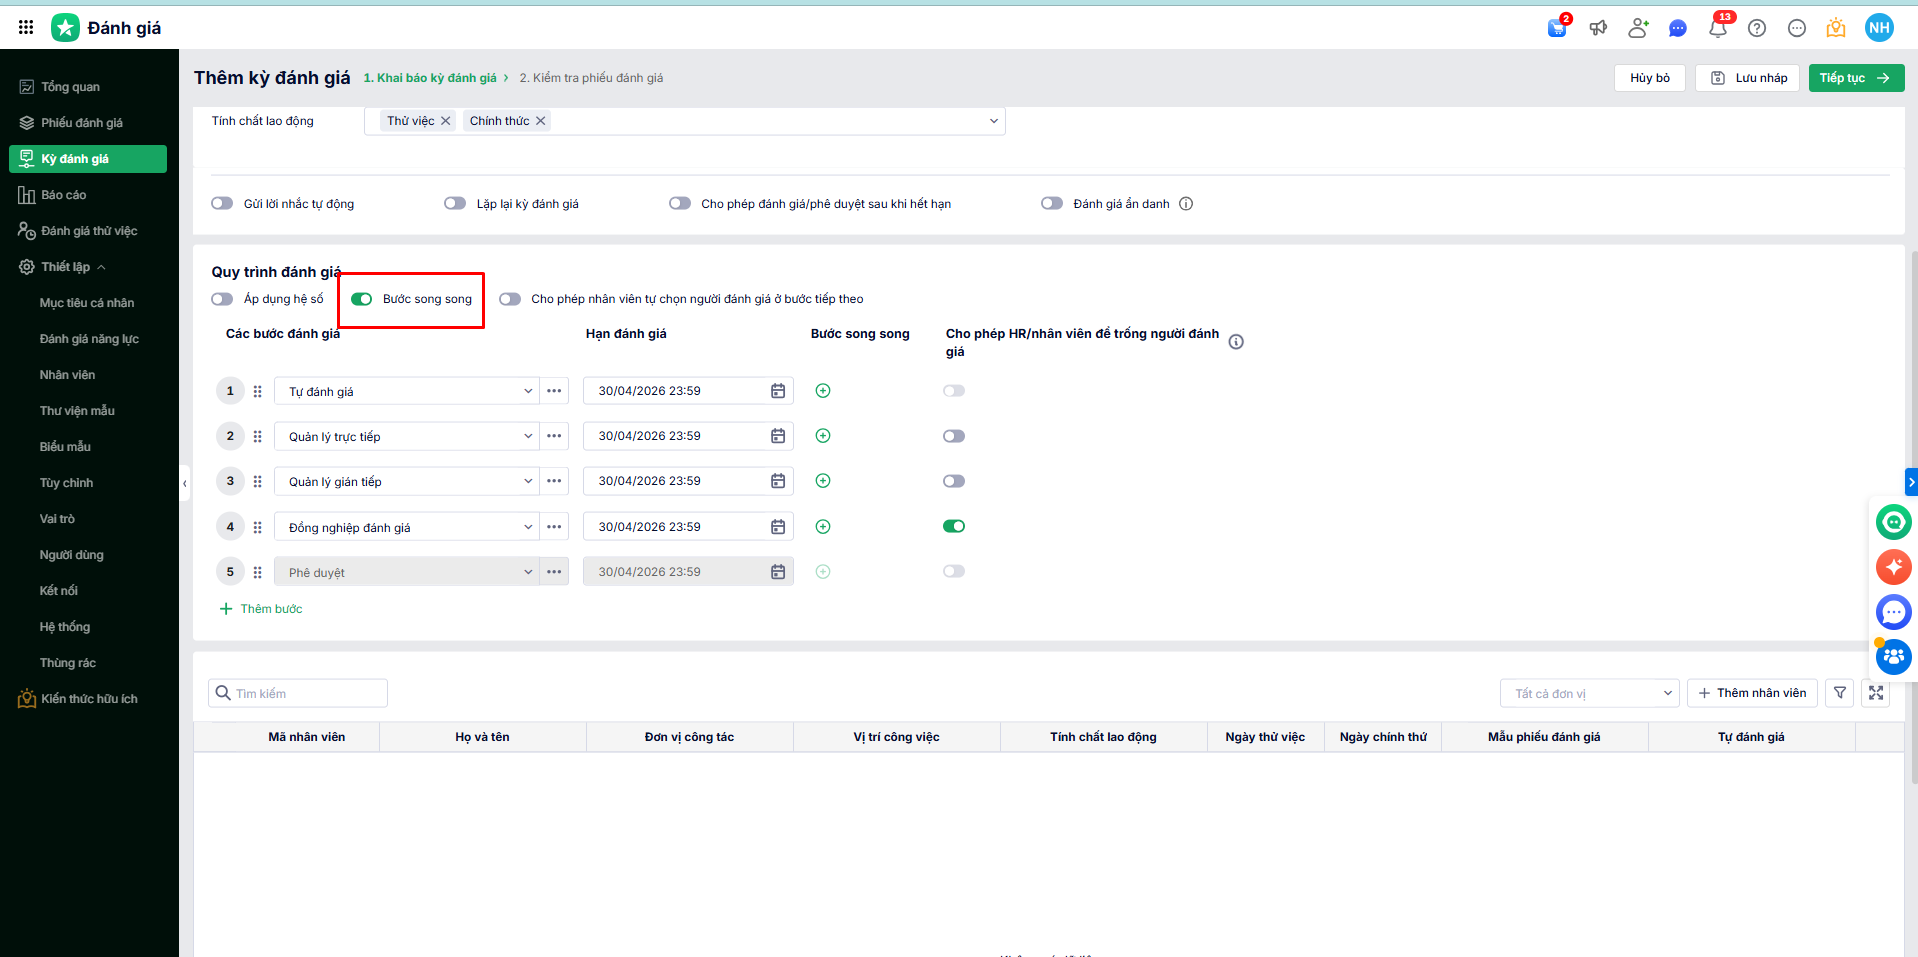Open calendar picker for Tự đánh giá deadline
Image resolution: width=1918 pixels, height=957 pixels.
point(777,391)
